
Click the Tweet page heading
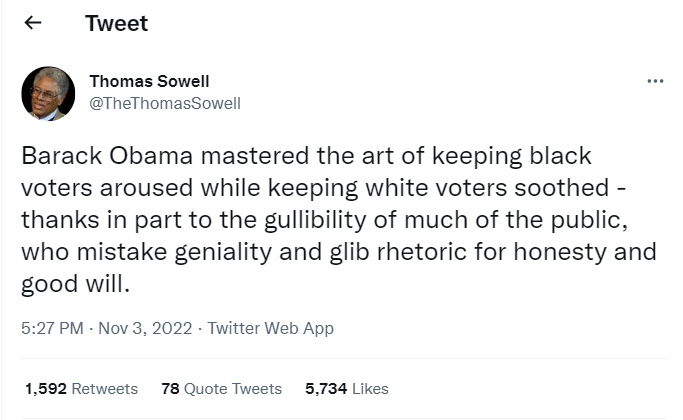click(116, 24)
